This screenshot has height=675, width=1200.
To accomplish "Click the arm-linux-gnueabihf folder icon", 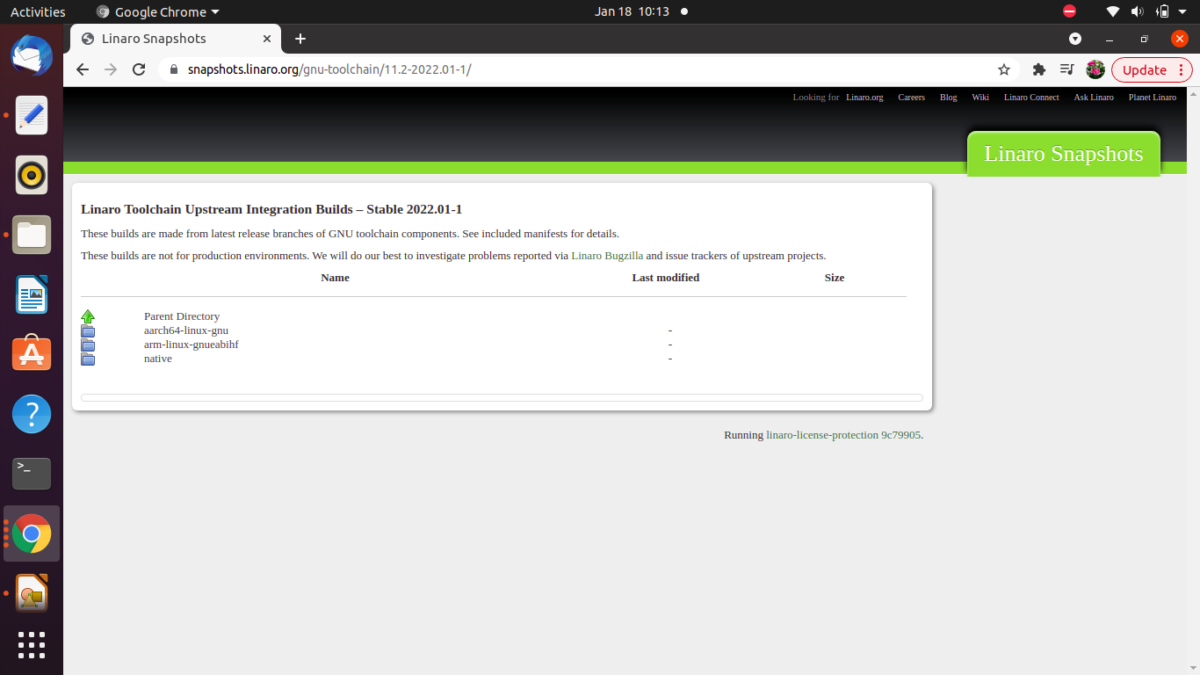I will pyautogui.click(x=88, y=345).
